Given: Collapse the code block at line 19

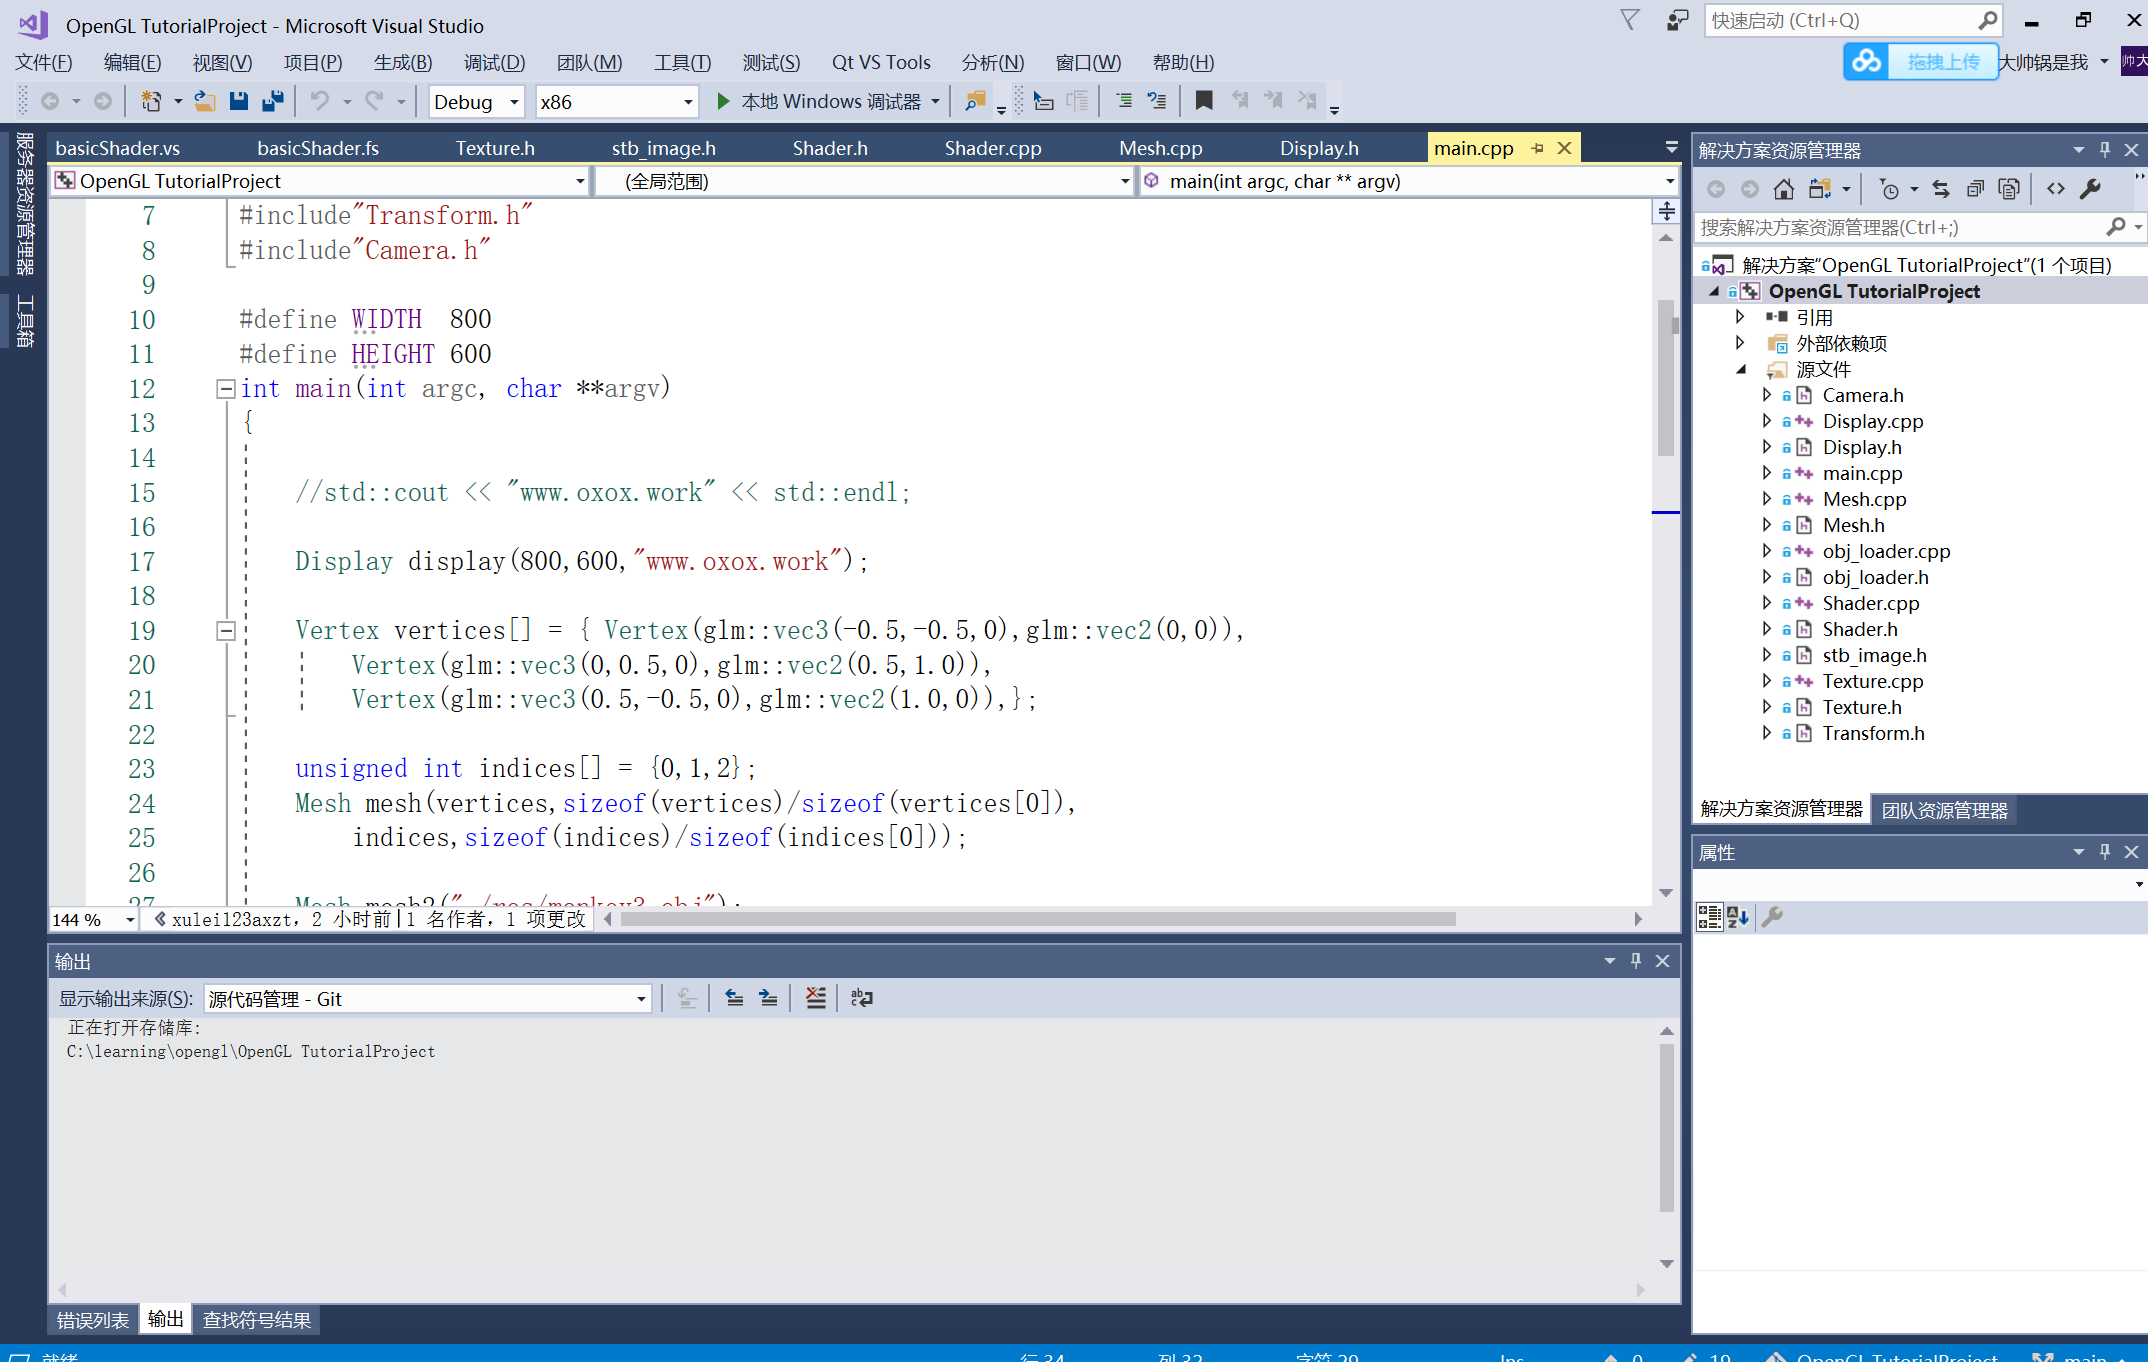Looking at the screenshot, I should pyautogui.click(x=225, y=630).
